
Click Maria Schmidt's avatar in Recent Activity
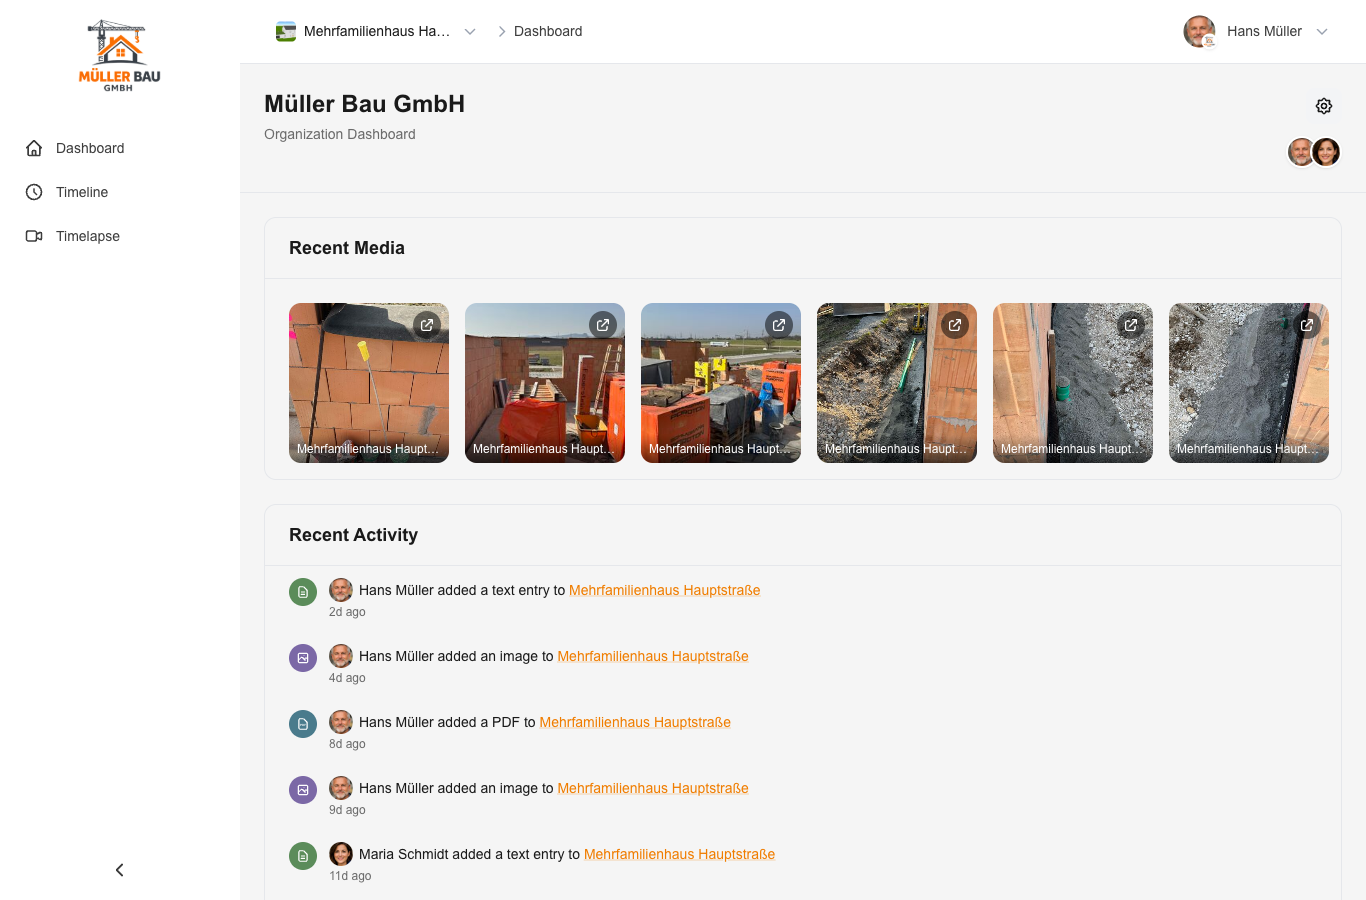[x=341, y=854]
